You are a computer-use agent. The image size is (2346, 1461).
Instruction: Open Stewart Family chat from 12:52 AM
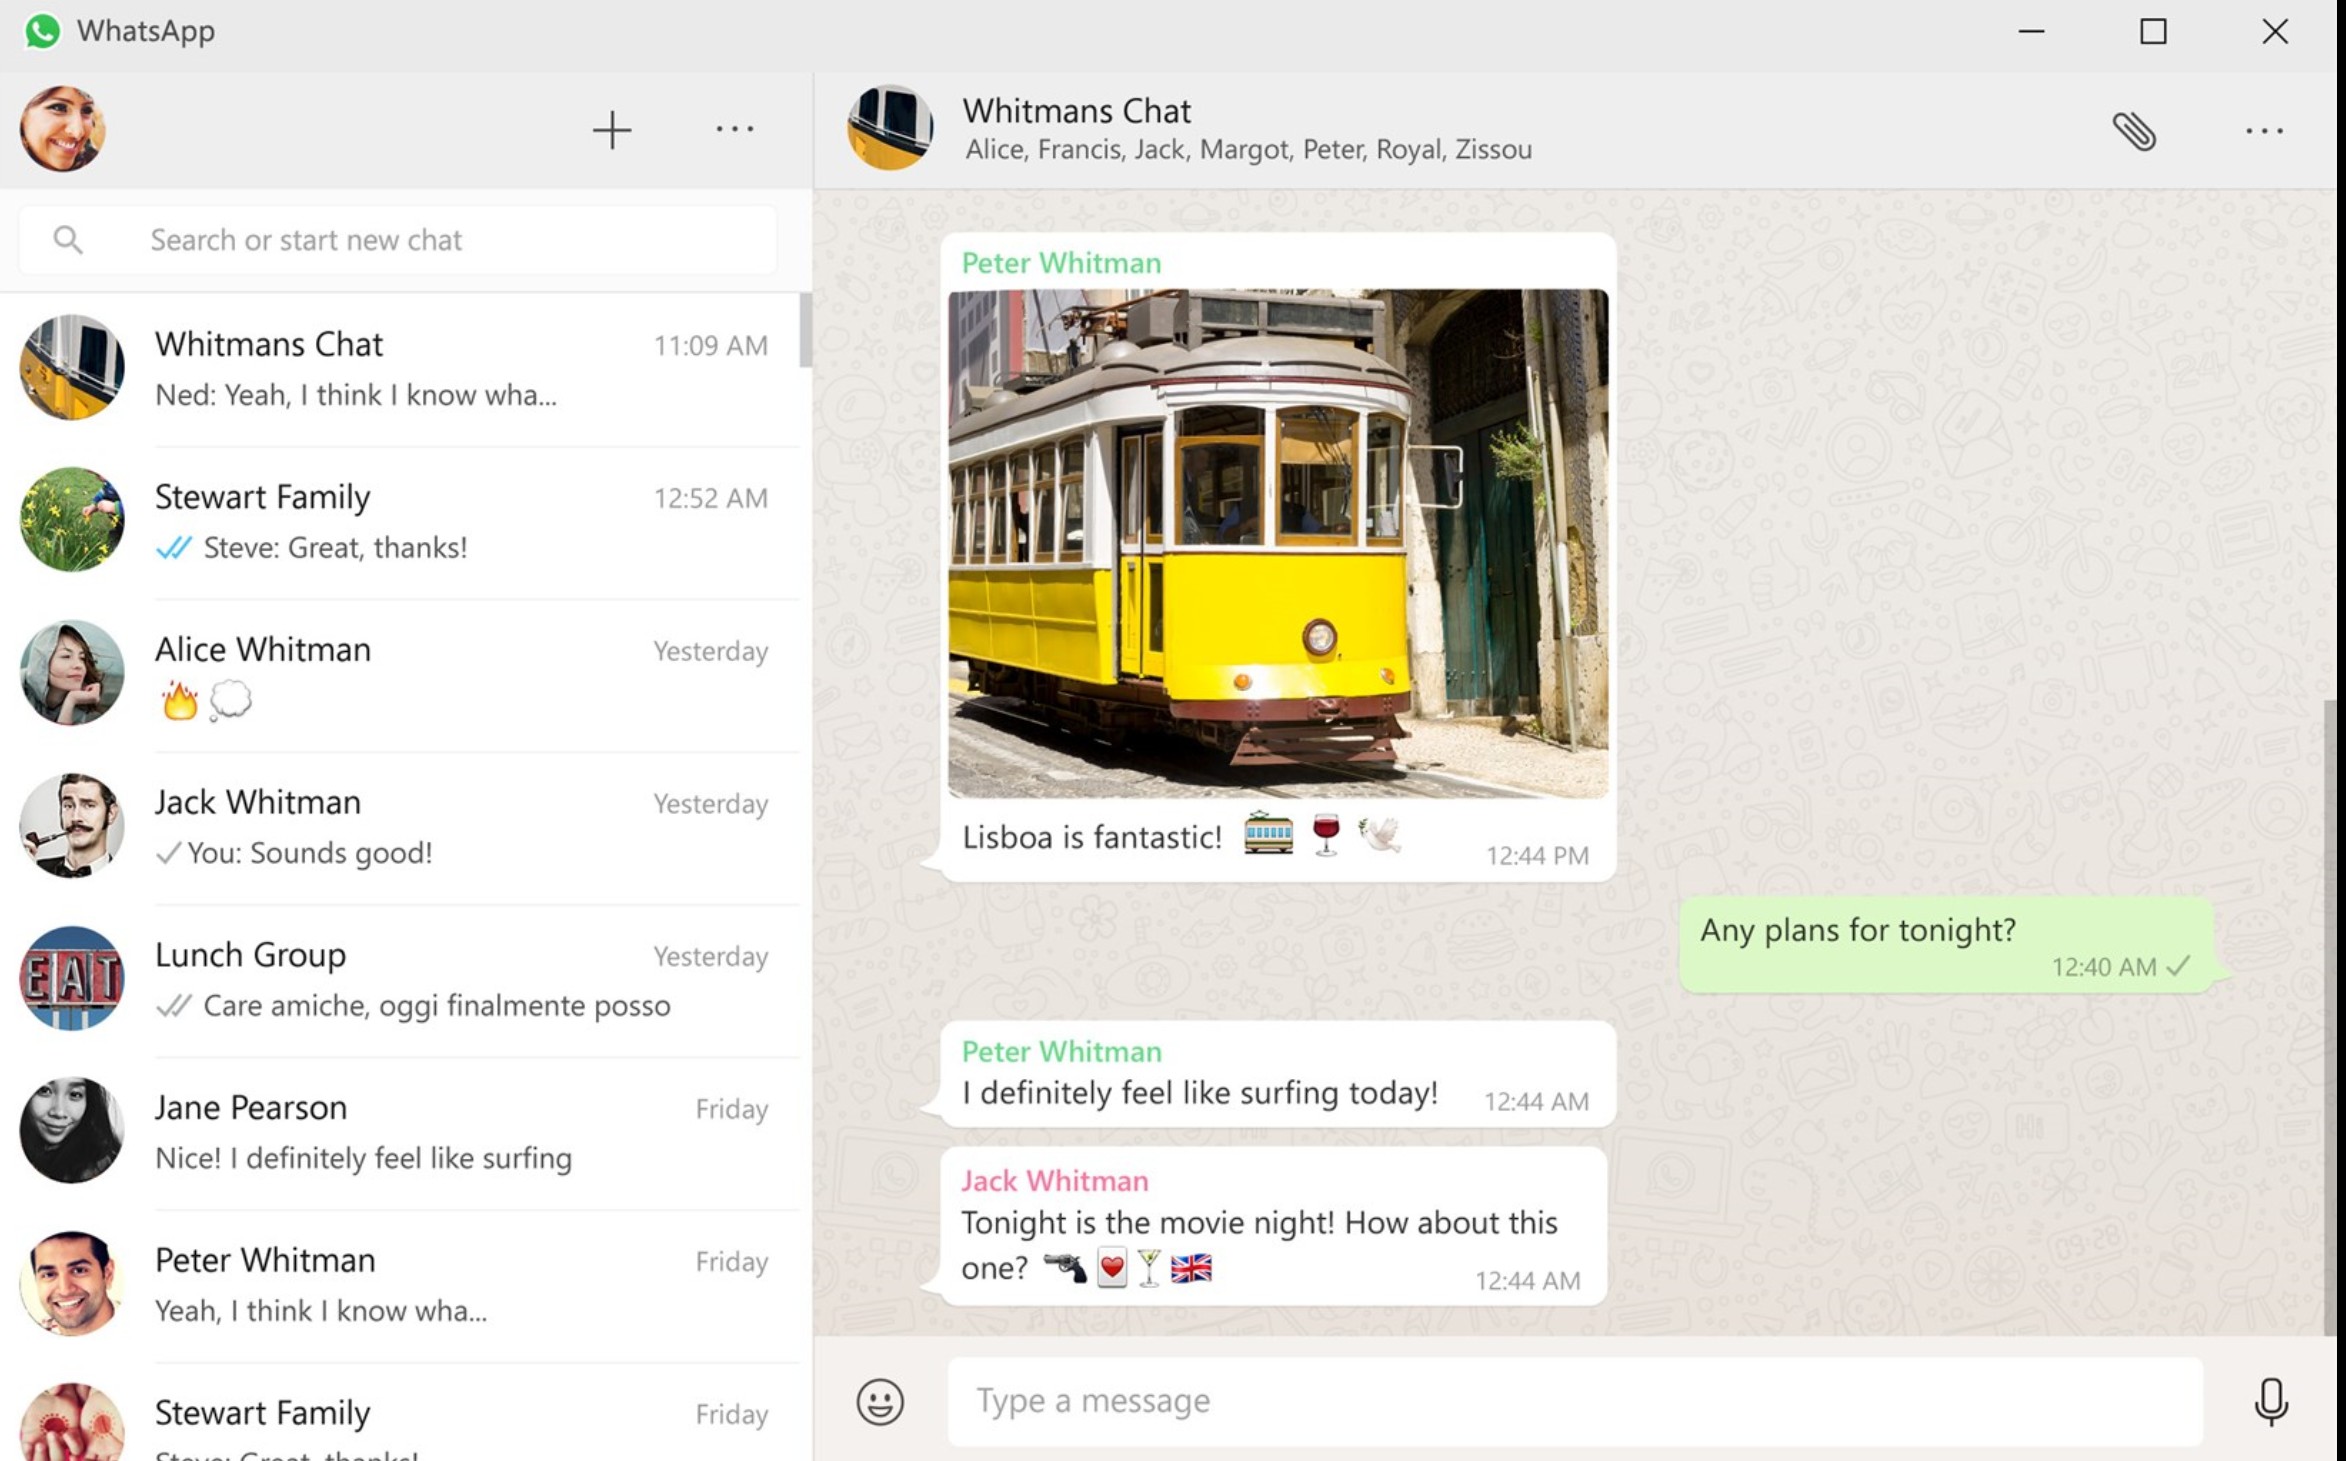point(400,522)
